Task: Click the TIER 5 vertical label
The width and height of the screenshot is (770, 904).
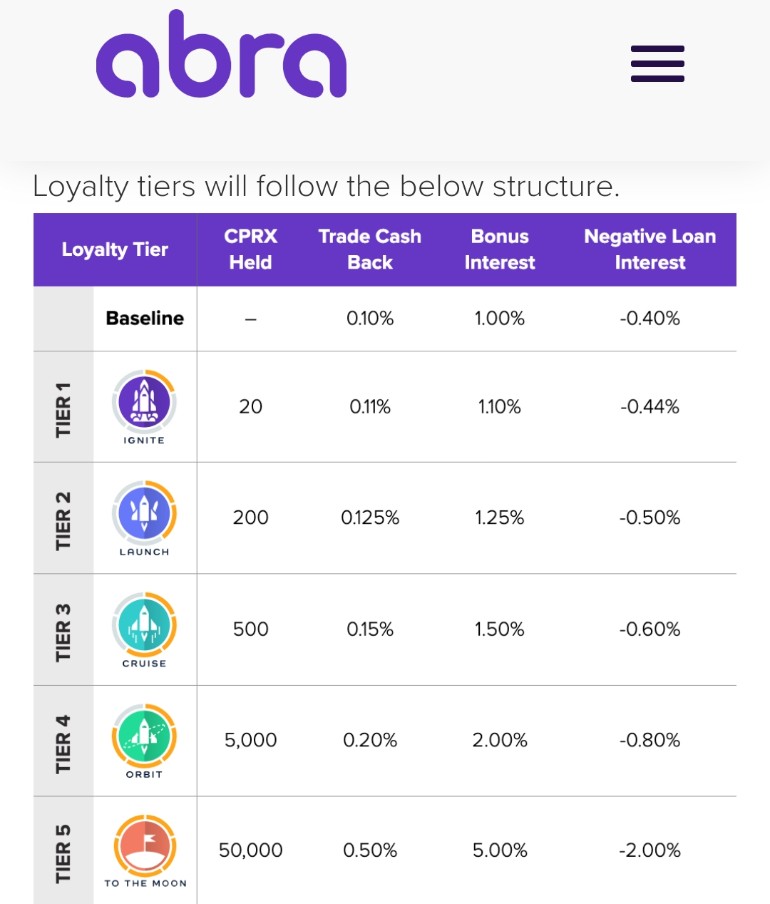Action: tap(63, 854)
